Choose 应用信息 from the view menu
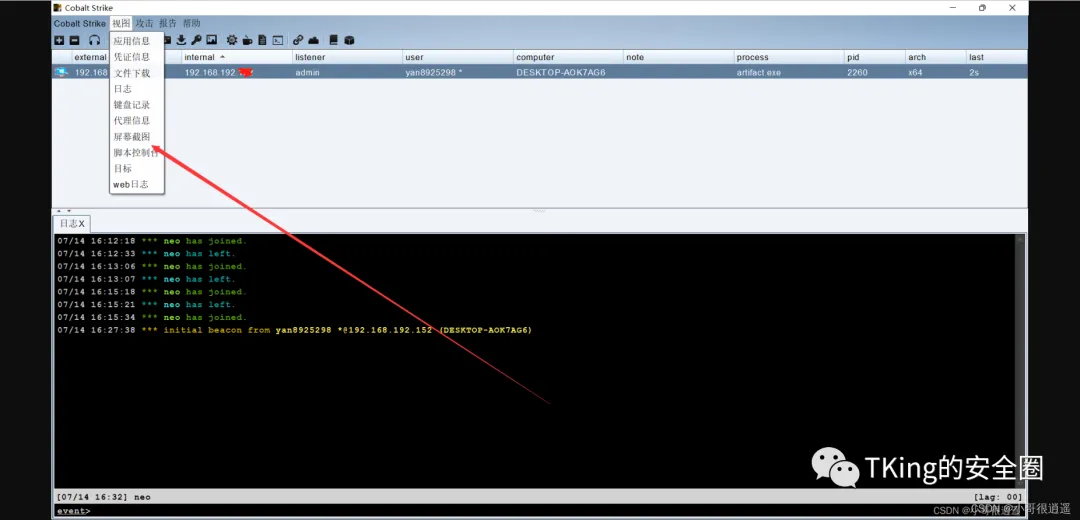The width and height of the screenshot is (1080, 520). point(136,41)
